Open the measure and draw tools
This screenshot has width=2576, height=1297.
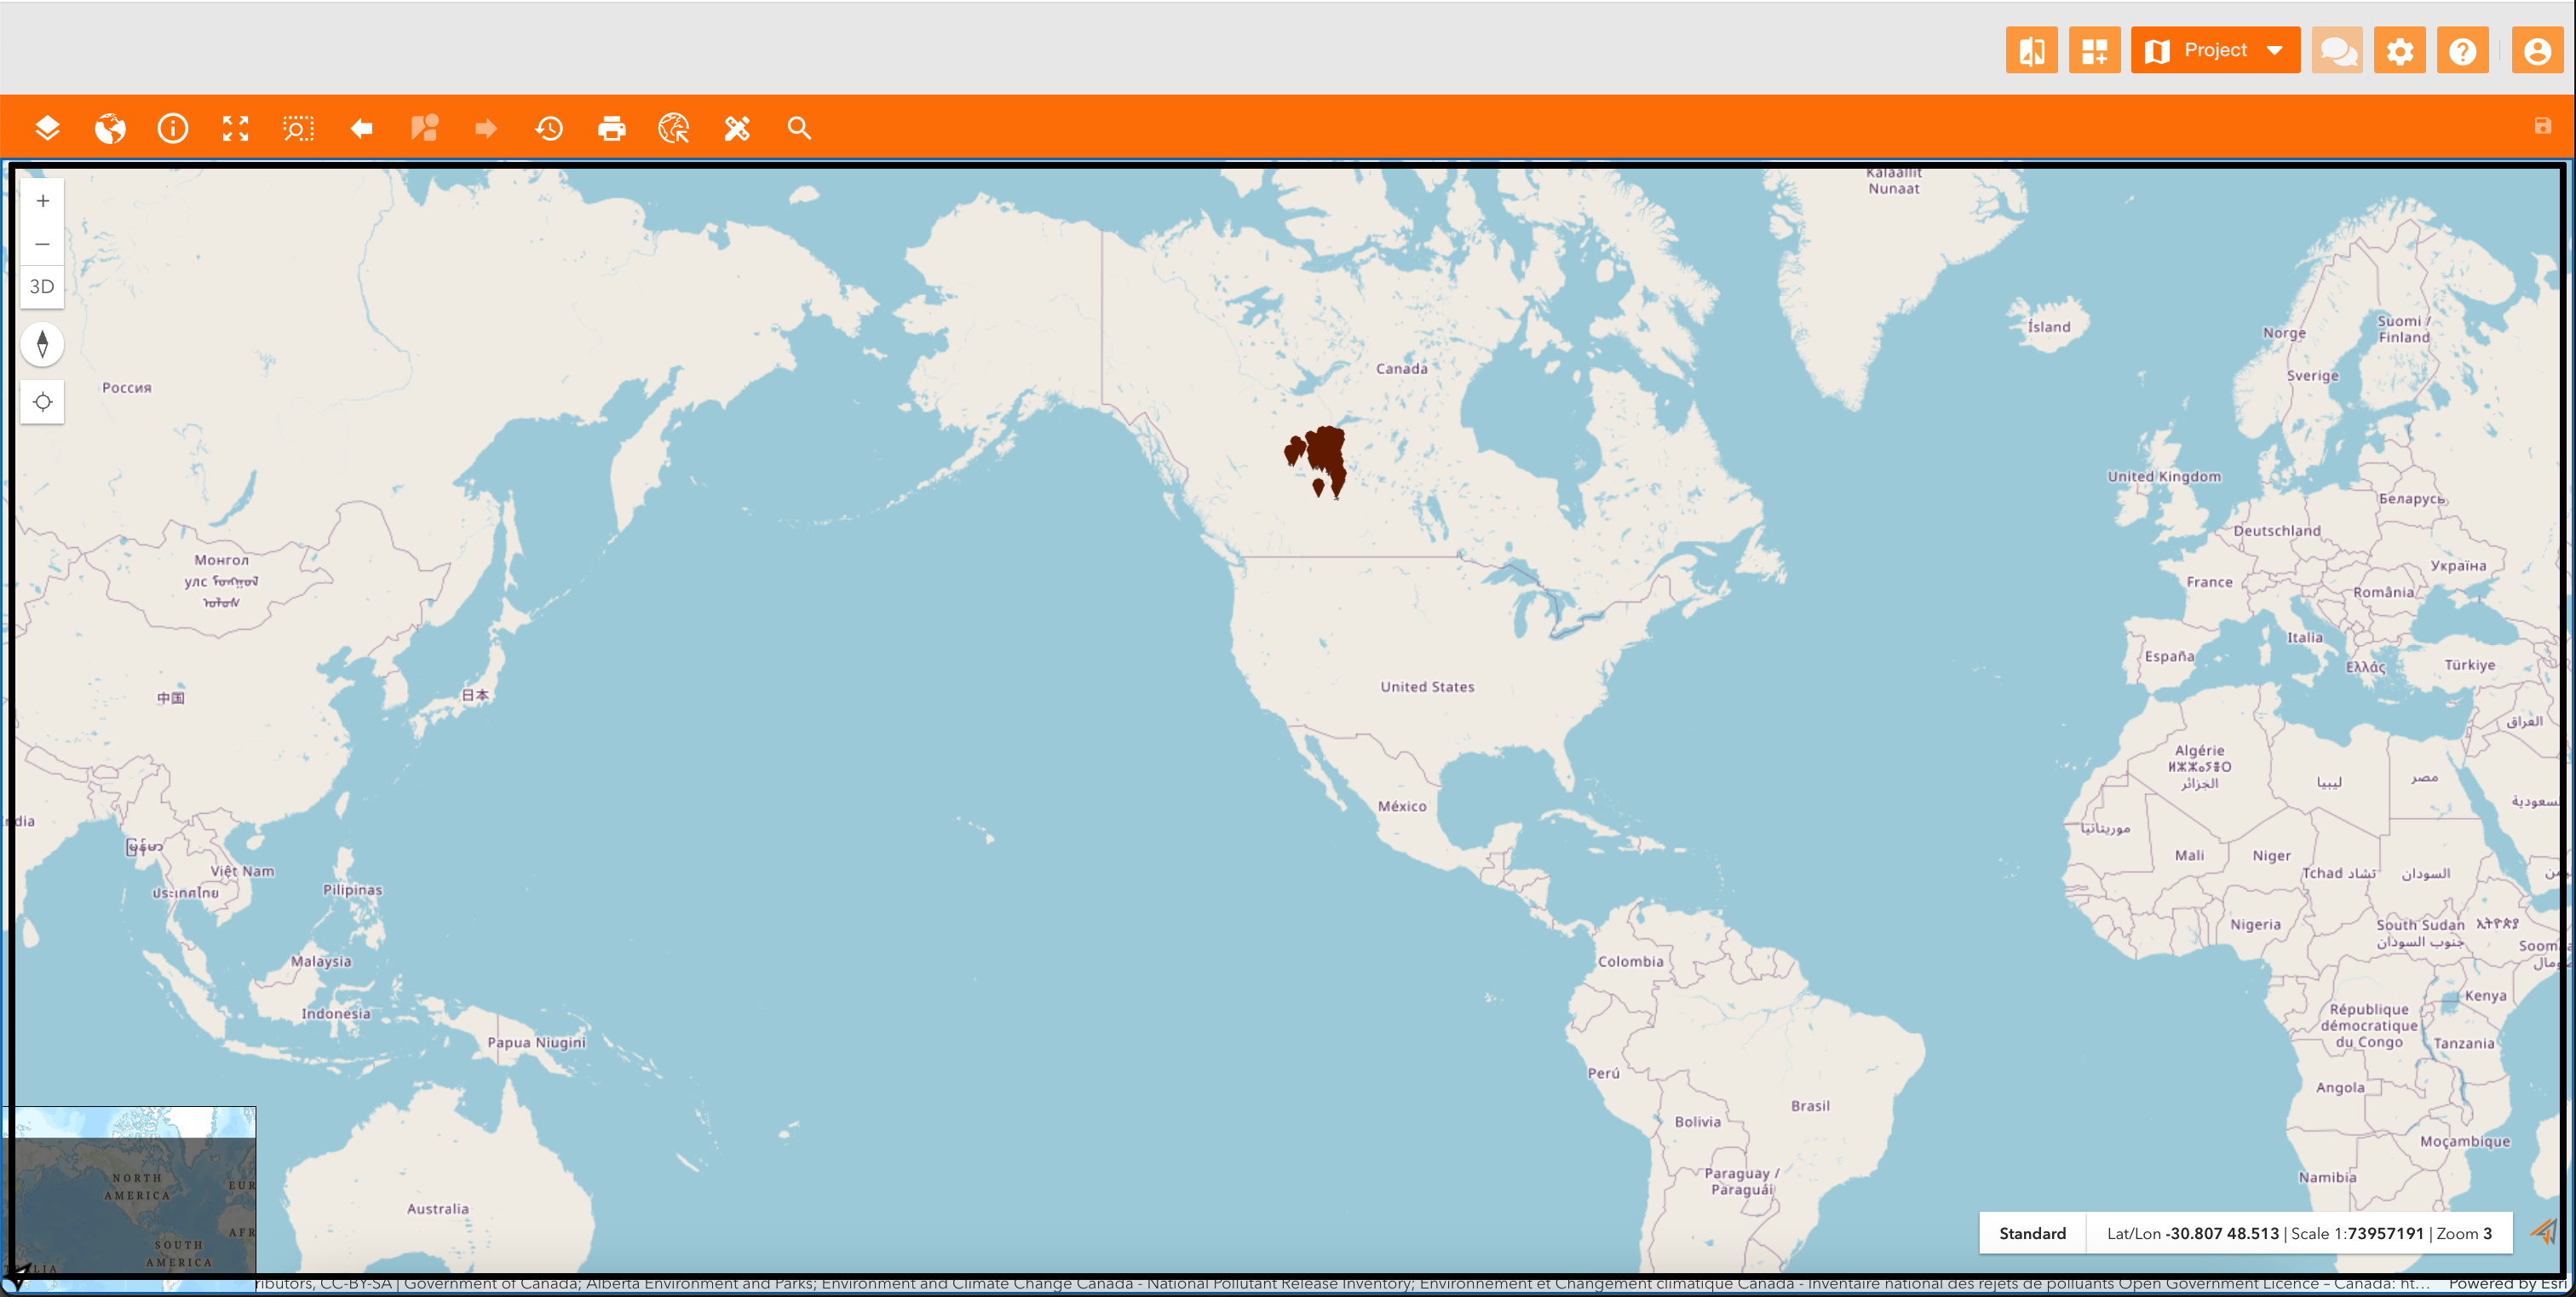(737, 128)
